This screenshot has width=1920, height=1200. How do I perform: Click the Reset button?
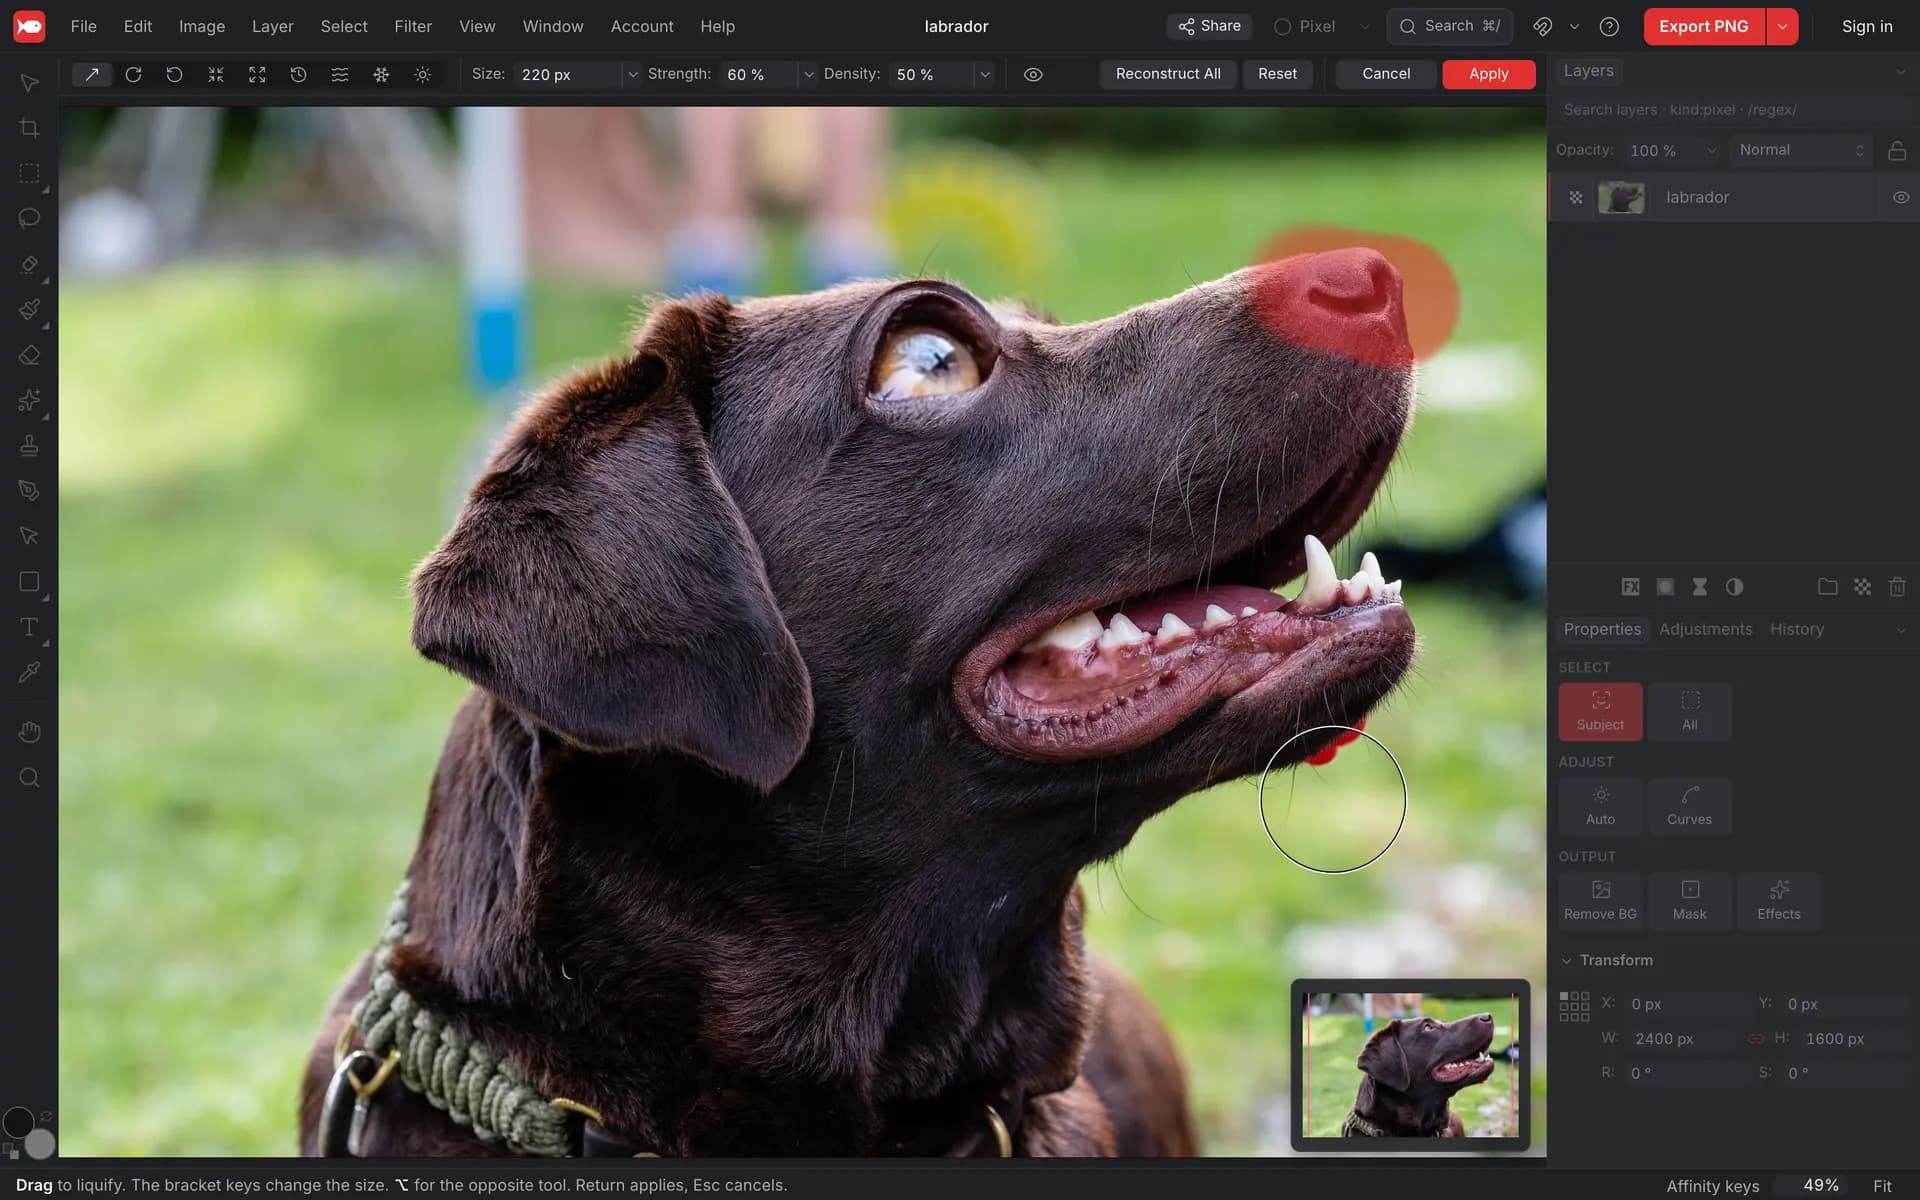[x=1277, y=74]
